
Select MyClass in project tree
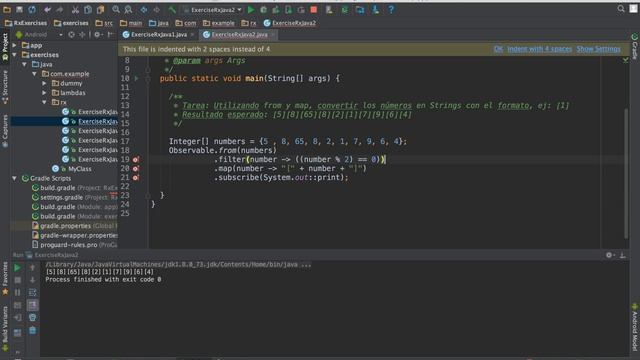[x=72, y=169]
